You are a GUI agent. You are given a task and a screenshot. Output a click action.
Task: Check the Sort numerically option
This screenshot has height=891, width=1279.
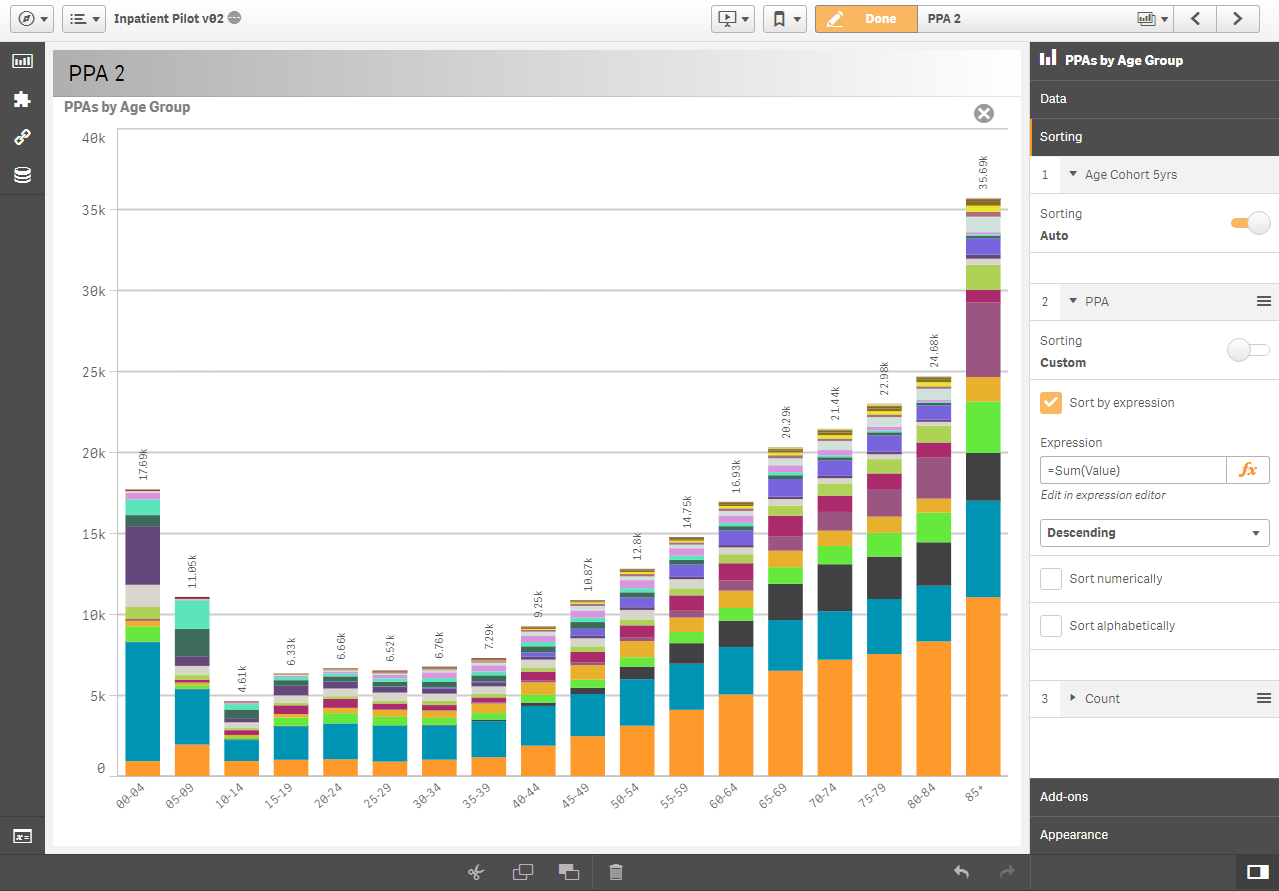1050,578
